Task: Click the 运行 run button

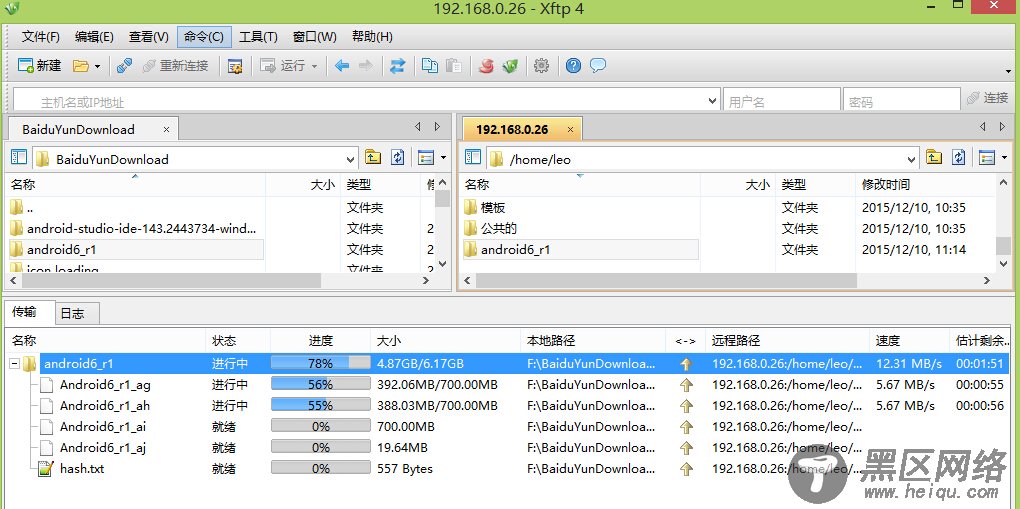Action: [x=282, y=66]
